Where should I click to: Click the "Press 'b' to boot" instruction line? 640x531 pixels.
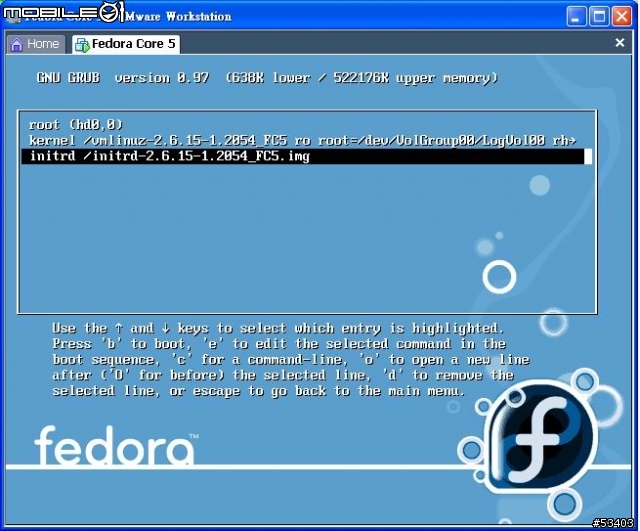pos(279,344)
